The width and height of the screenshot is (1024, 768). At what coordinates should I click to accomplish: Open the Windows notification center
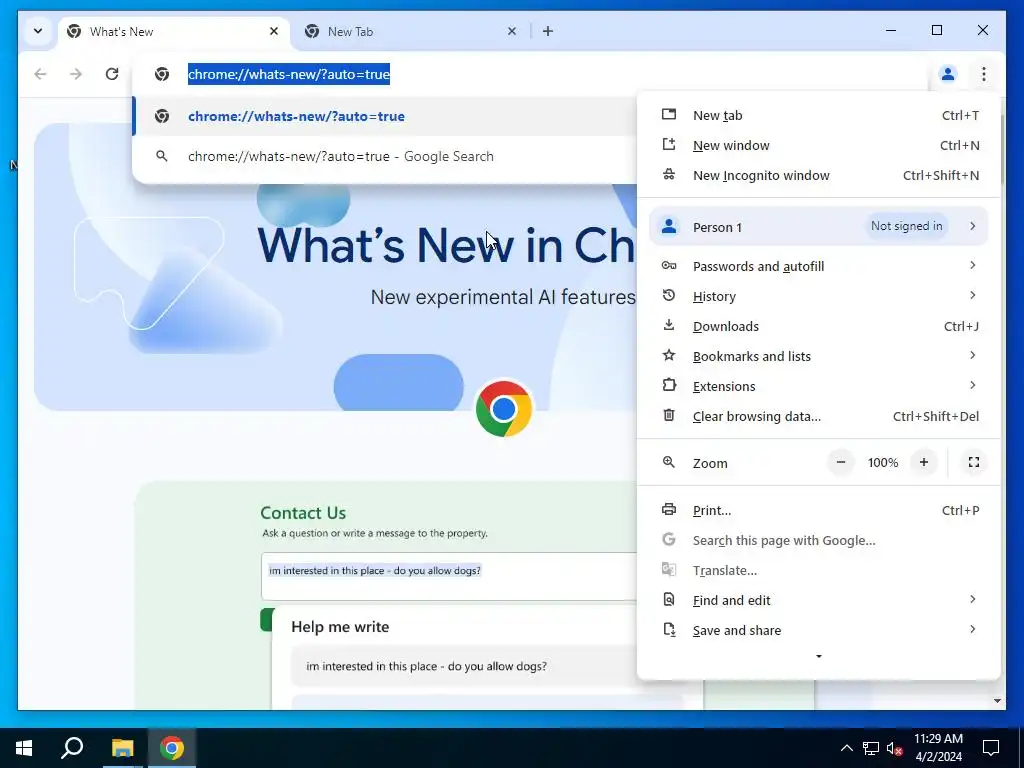991,748
